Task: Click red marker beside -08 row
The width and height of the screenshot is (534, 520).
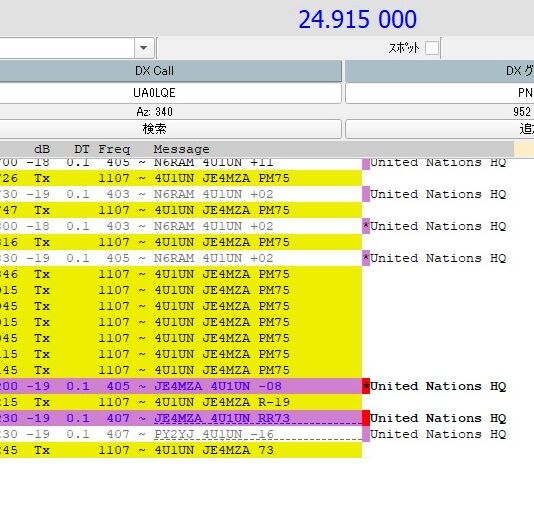Action: tap(366, 386)
